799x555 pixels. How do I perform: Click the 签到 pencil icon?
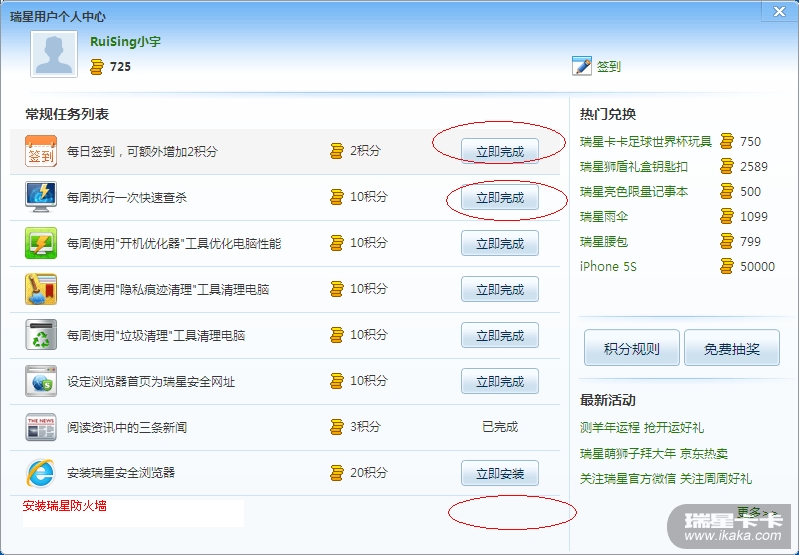point(581,66)
